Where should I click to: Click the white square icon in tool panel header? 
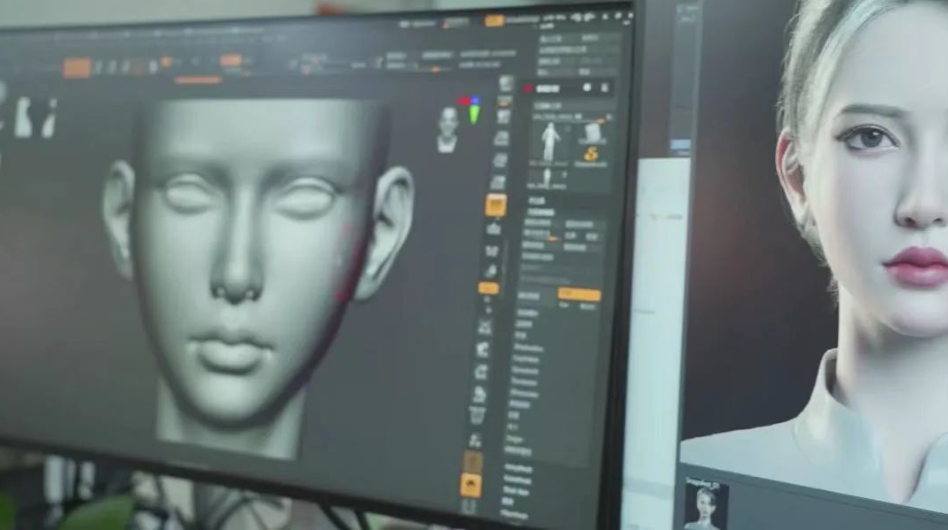(x=586, y=88)
